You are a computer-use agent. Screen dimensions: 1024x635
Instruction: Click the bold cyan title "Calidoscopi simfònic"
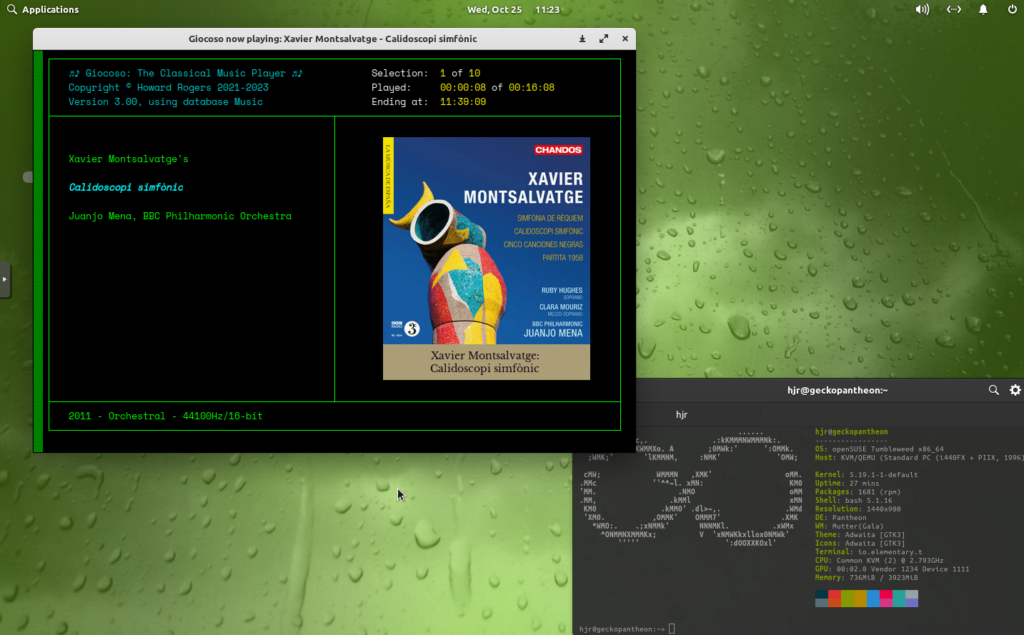pos(126,187)
